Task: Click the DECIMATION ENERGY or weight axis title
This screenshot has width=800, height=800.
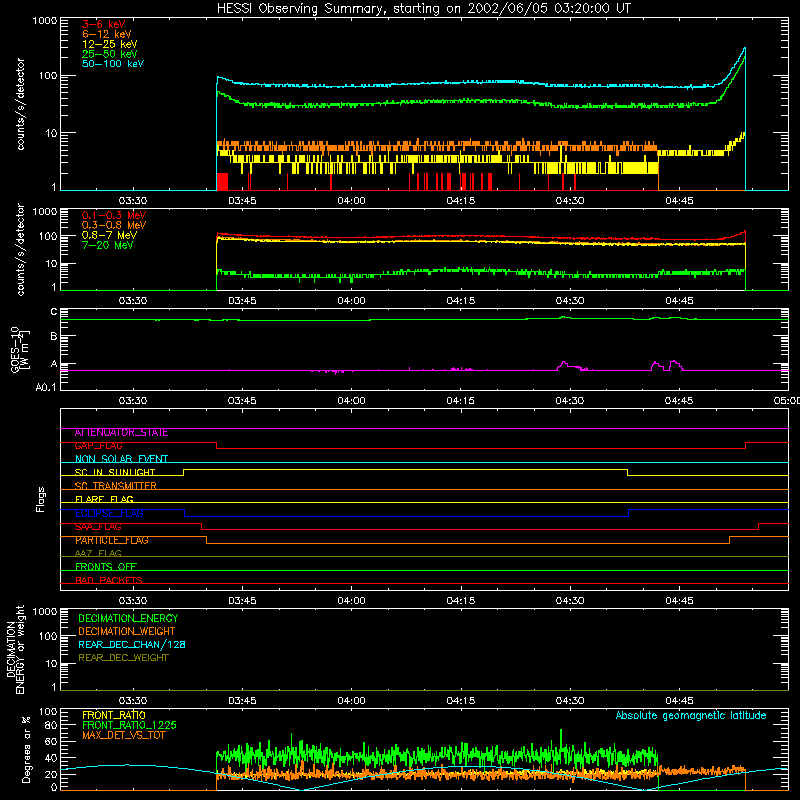Action: point(15,649)
